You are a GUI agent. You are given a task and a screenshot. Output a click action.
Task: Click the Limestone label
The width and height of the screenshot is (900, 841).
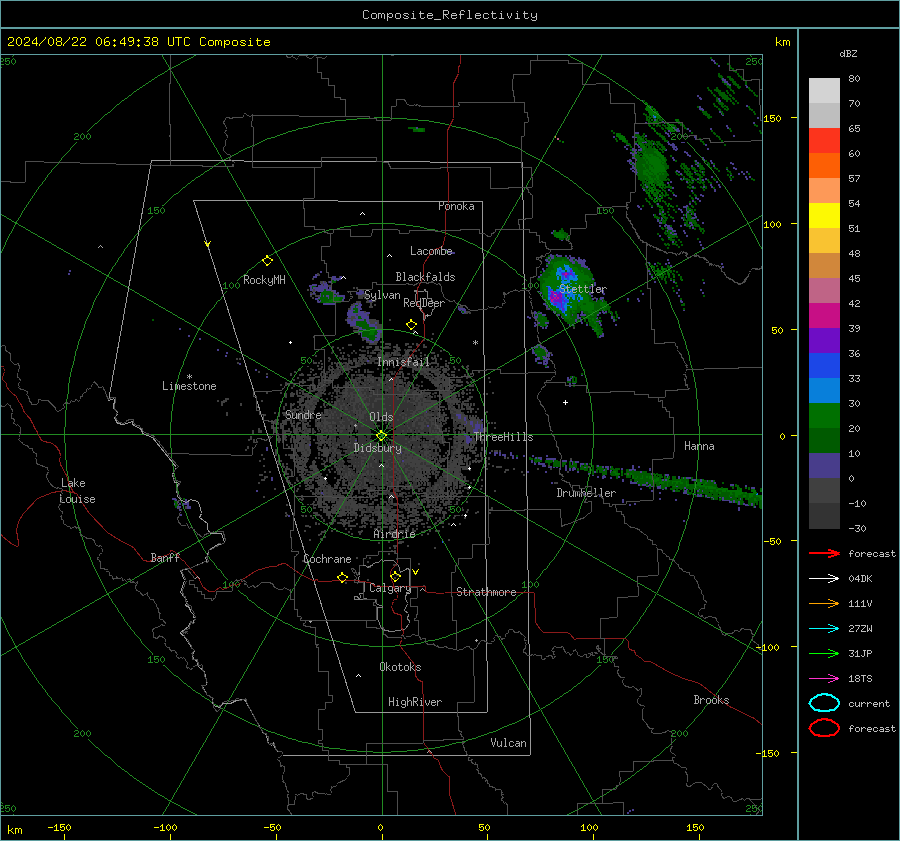[189, 386]
